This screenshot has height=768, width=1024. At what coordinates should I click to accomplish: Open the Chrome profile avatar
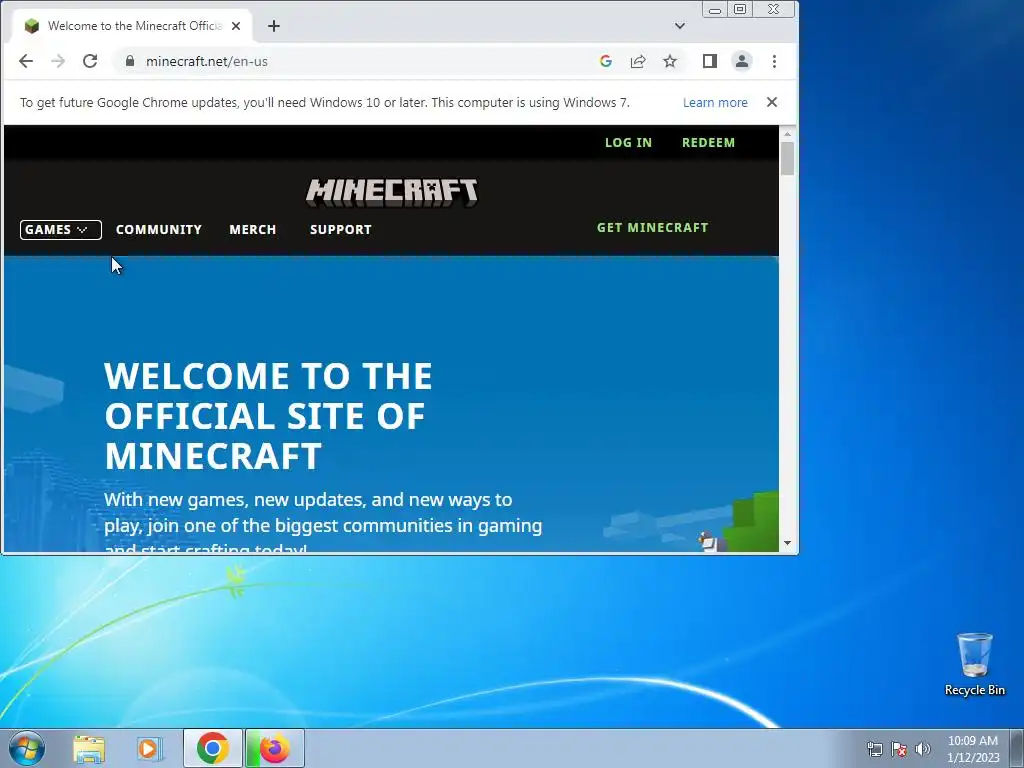click(742, 61)
